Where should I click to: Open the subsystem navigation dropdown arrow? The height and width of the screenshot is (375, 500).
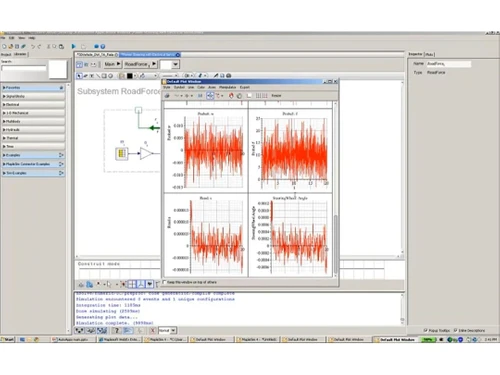pos(175,64)
